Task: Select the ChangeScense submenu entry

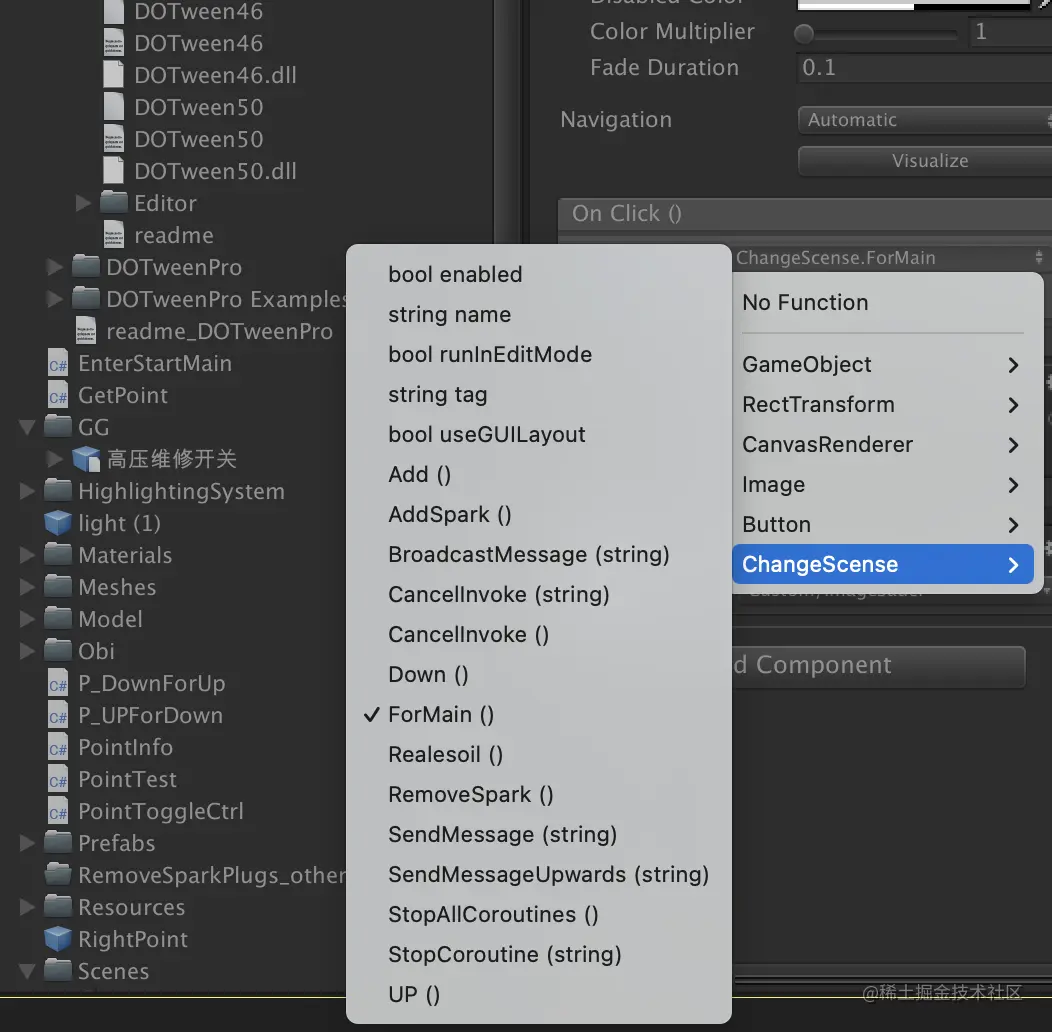Action: pos(882,564)
